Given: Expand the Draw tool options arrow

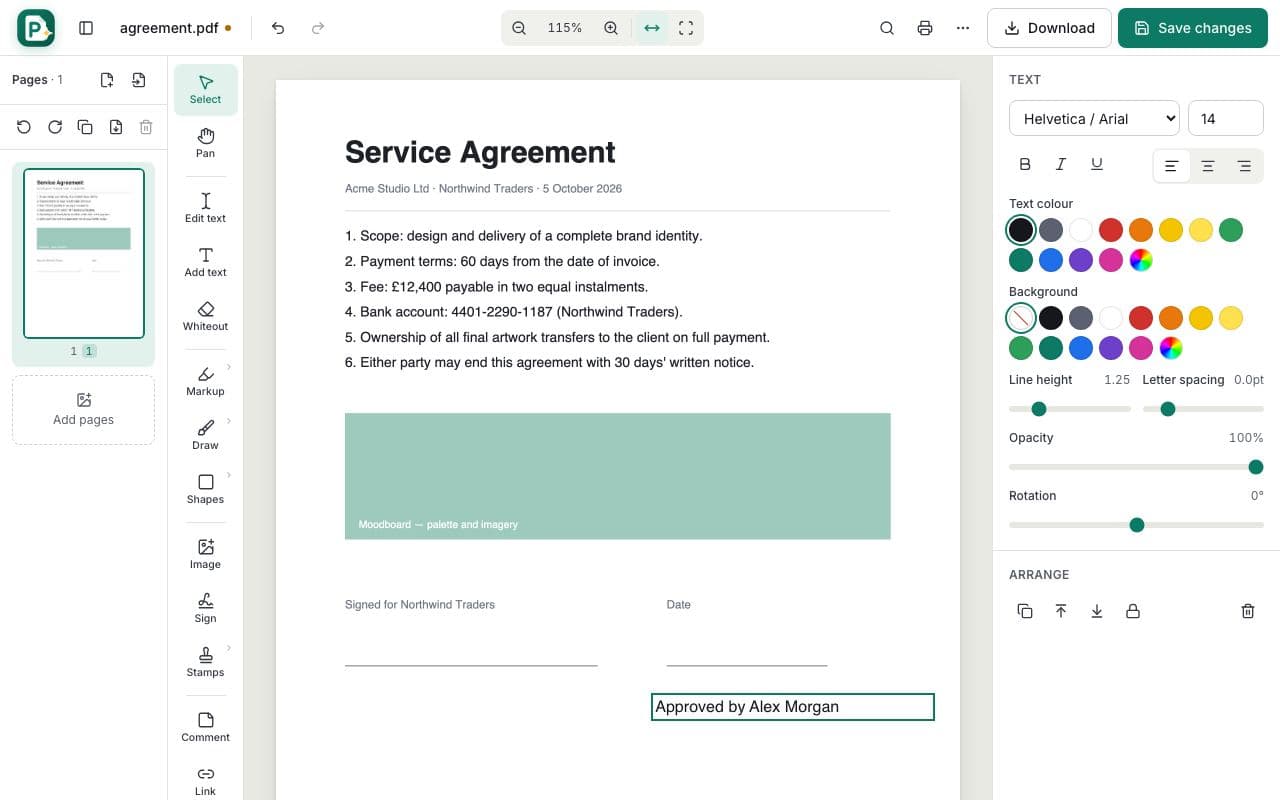Looking at the screenshot, I should click(x=229, y=421).
